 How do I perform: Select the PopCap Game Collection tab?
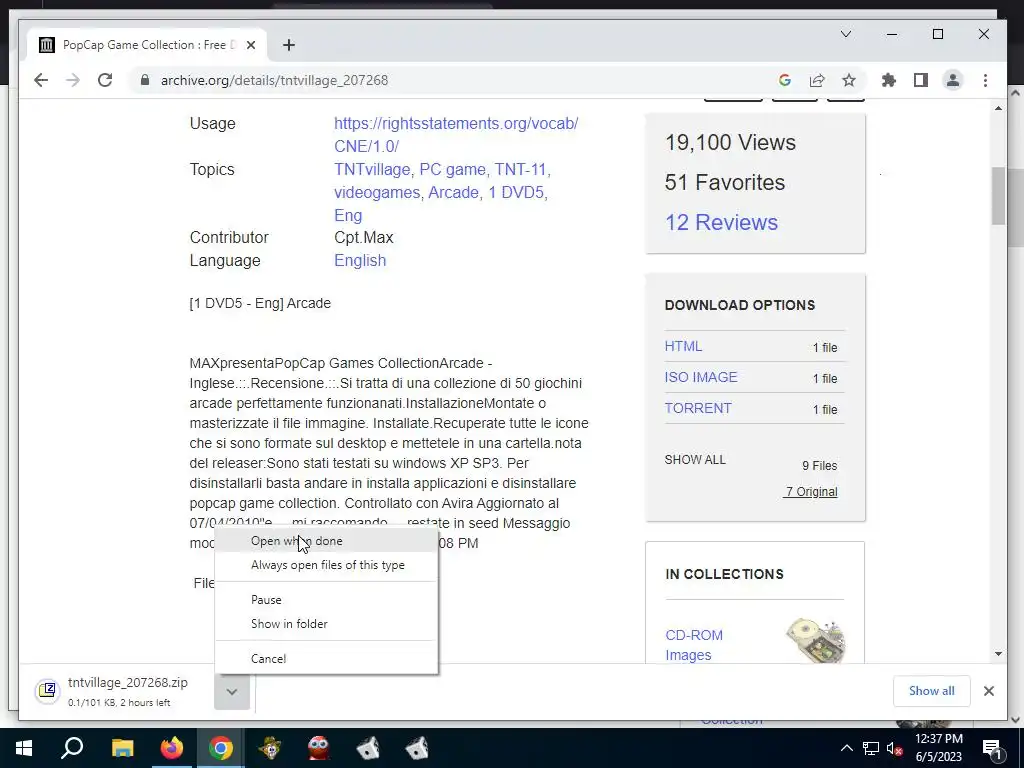coord(147,45)
